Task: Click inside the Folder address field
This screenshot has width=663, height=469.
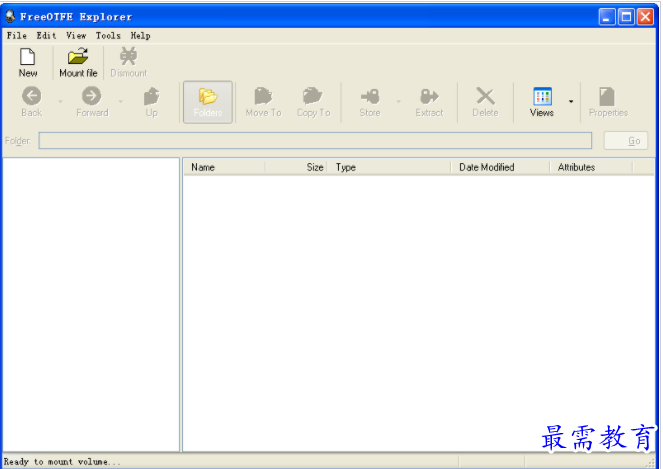Action: (315, 140)
